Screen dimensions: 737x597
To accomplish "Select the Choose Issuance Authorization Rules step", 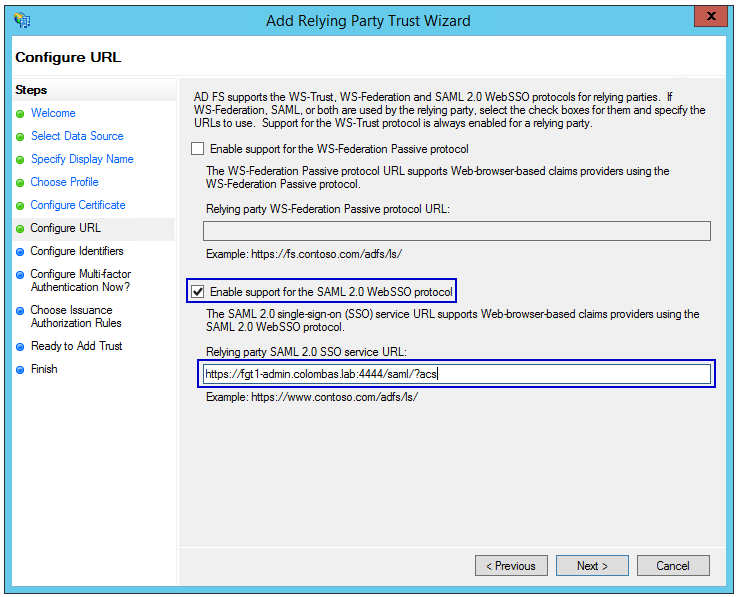I will pos(75,316).
